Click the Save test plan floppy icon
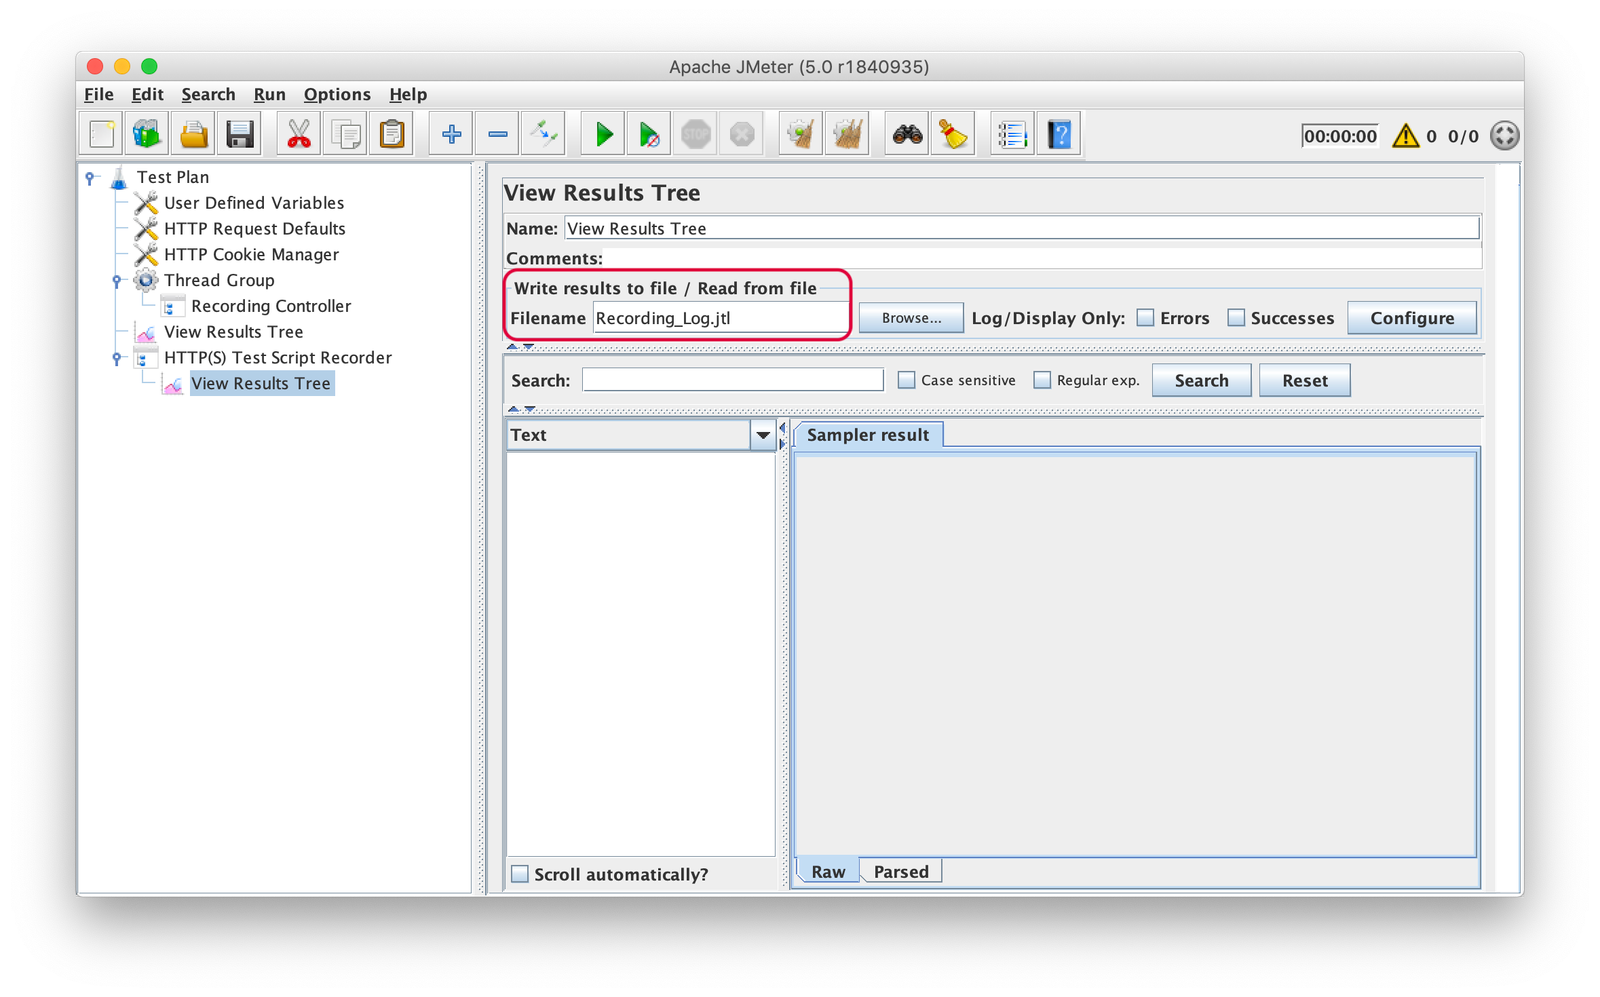Screen dimensions: 1600x997 [x=240, y=134]
